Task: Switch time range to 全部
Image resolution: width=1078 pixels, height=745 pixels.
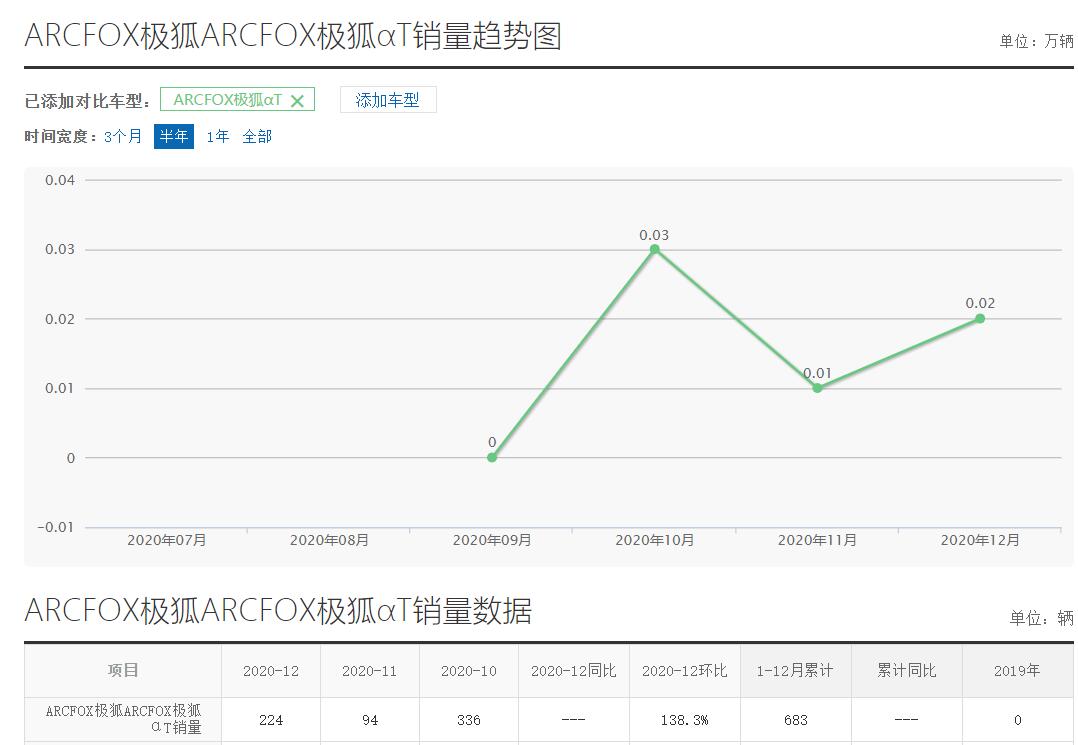Action: coord(257,136)
